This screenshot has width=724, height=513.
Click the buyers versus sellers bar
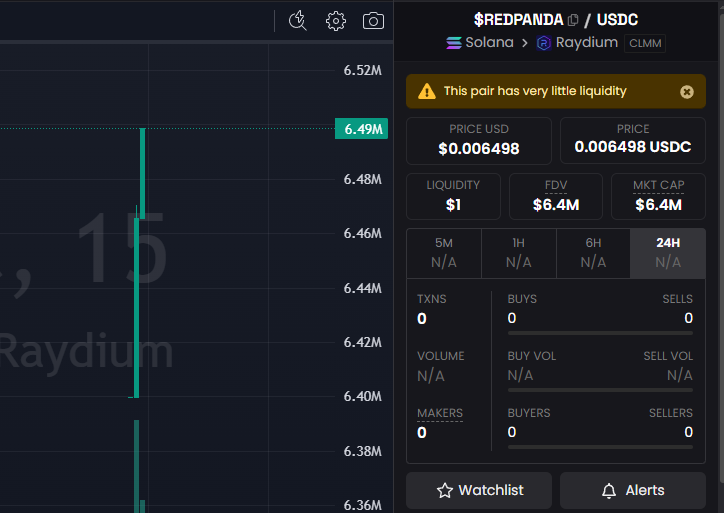[600, 447]
